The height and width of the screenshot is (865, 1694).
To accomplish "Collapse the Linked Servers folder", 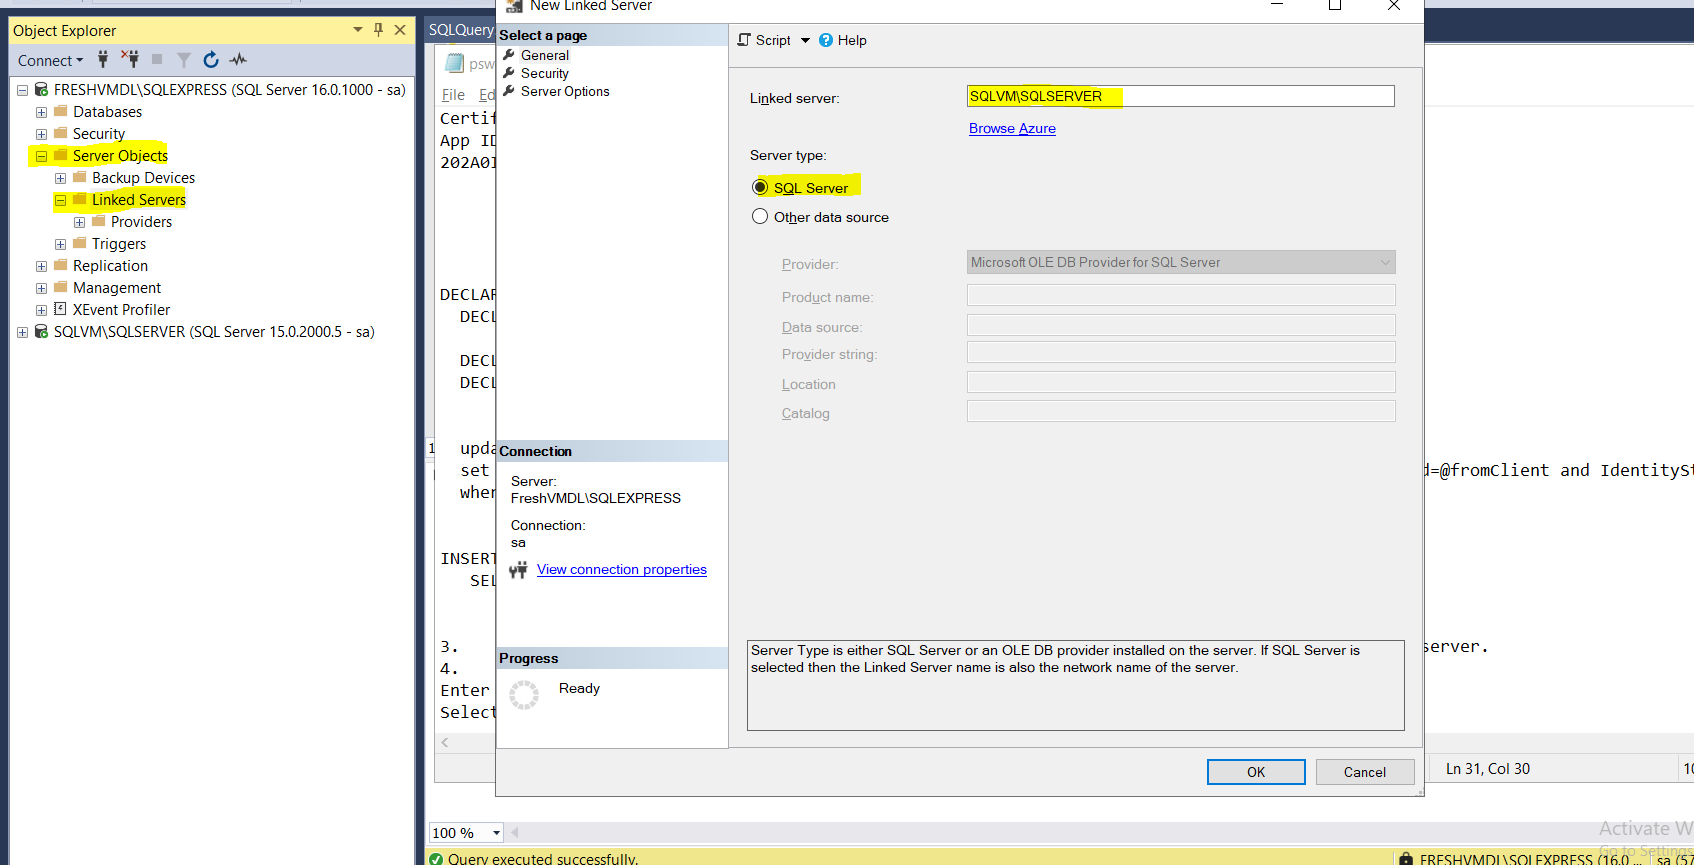I will (x=60, y=200).
